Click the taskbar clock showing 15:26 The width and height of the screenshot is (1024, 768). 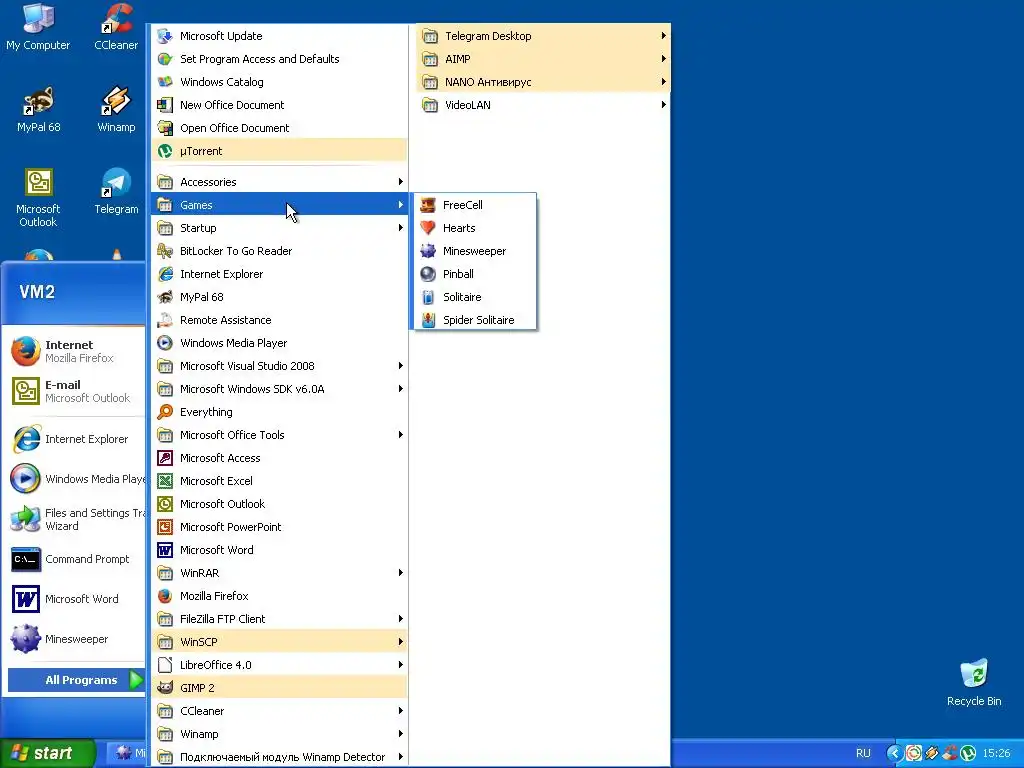[996, 753]
